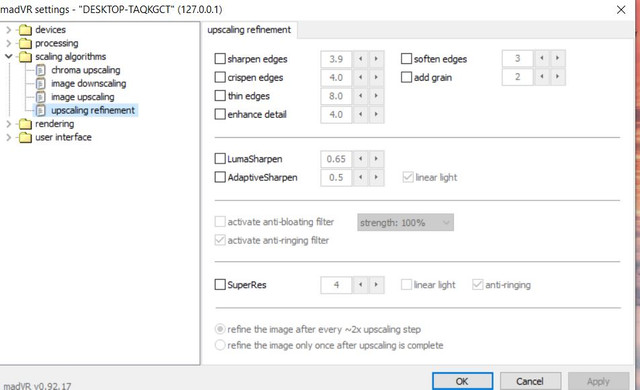The height and width of the screenshot is (390, 640).
Task: Click image upscaling page icon
Action: [x=40, y=97]
